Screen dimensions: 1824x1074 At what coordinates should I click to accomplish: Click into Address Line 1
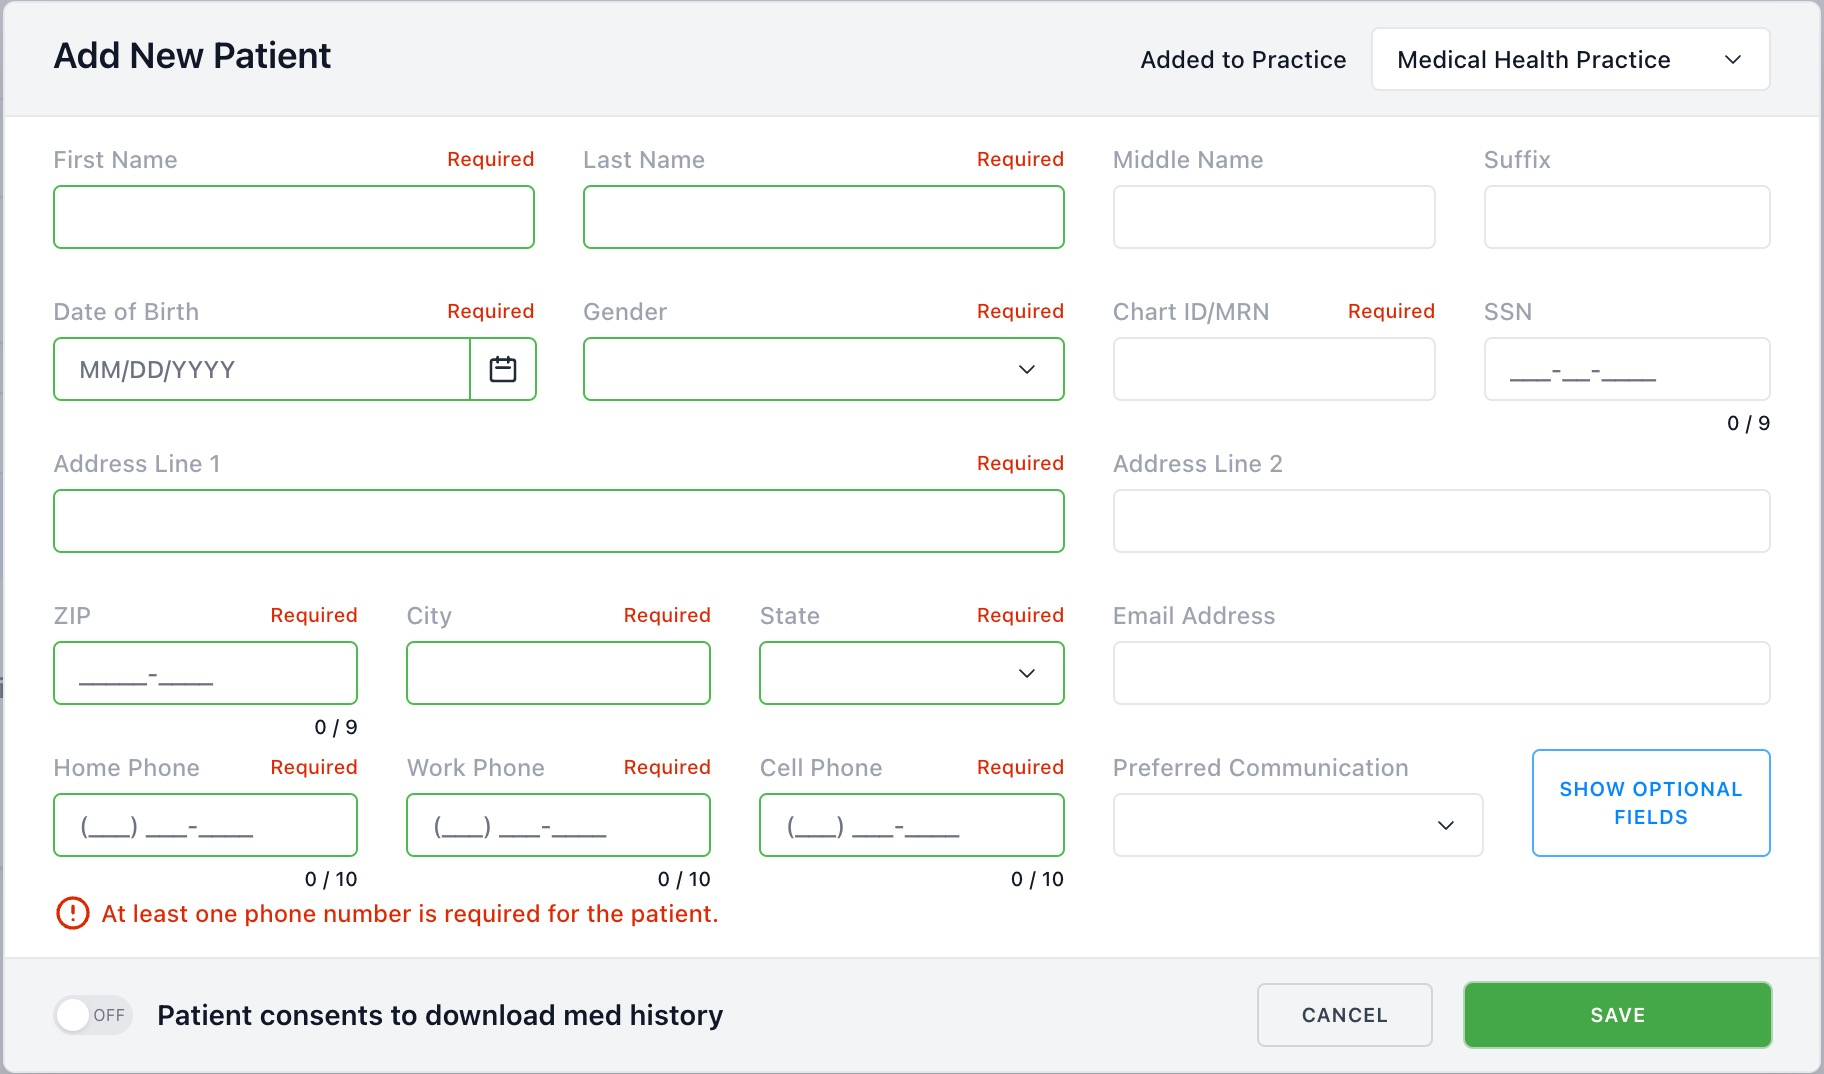click(x=559, y=521)
